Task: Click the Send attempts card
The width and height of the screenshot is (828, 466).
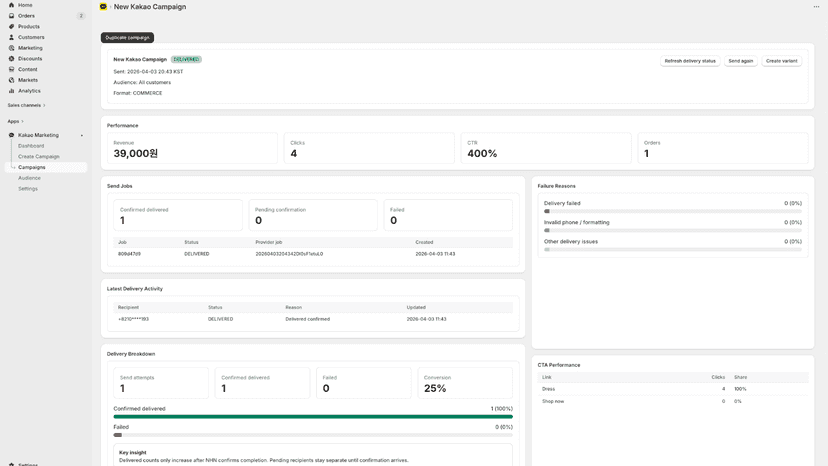Action: [x=161, y=383]
